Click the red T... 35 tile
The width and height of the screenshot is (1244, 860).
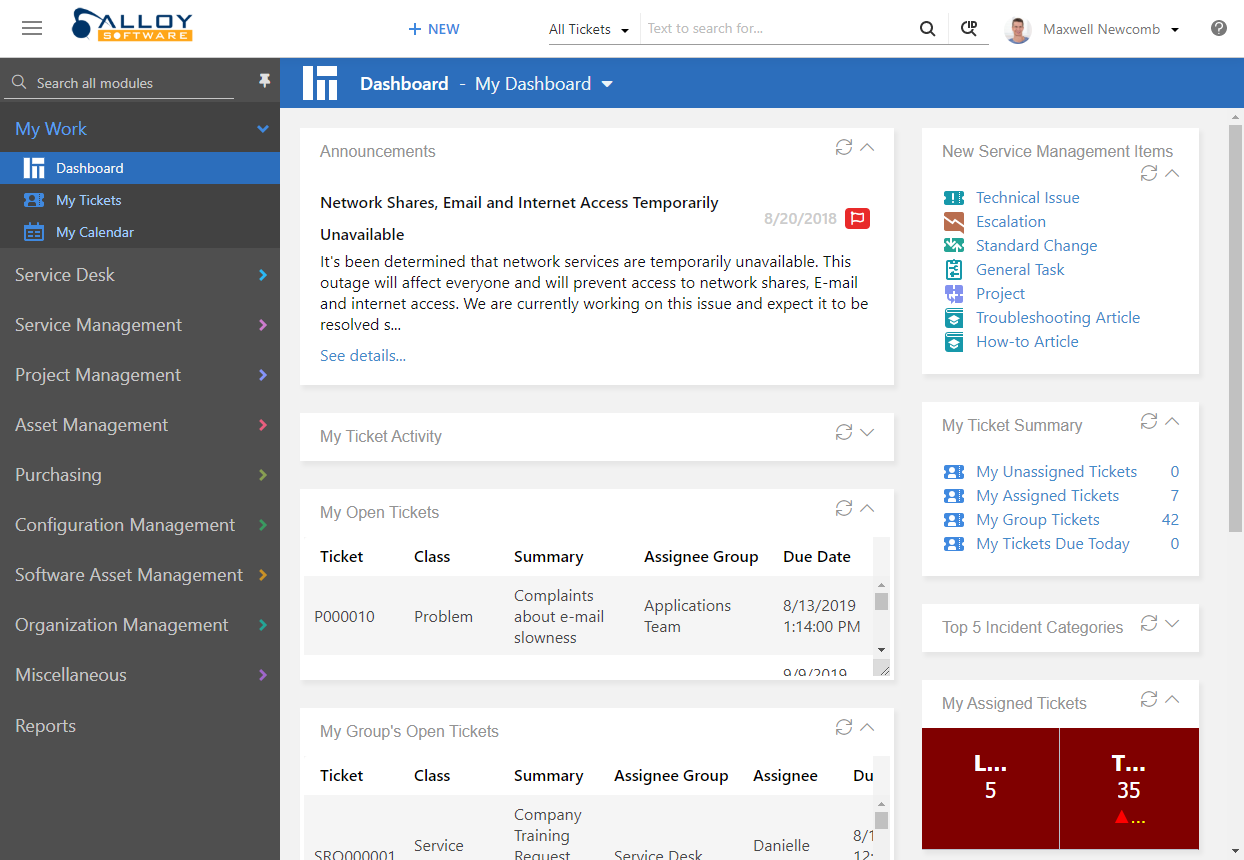click(x=1128, y=788)
